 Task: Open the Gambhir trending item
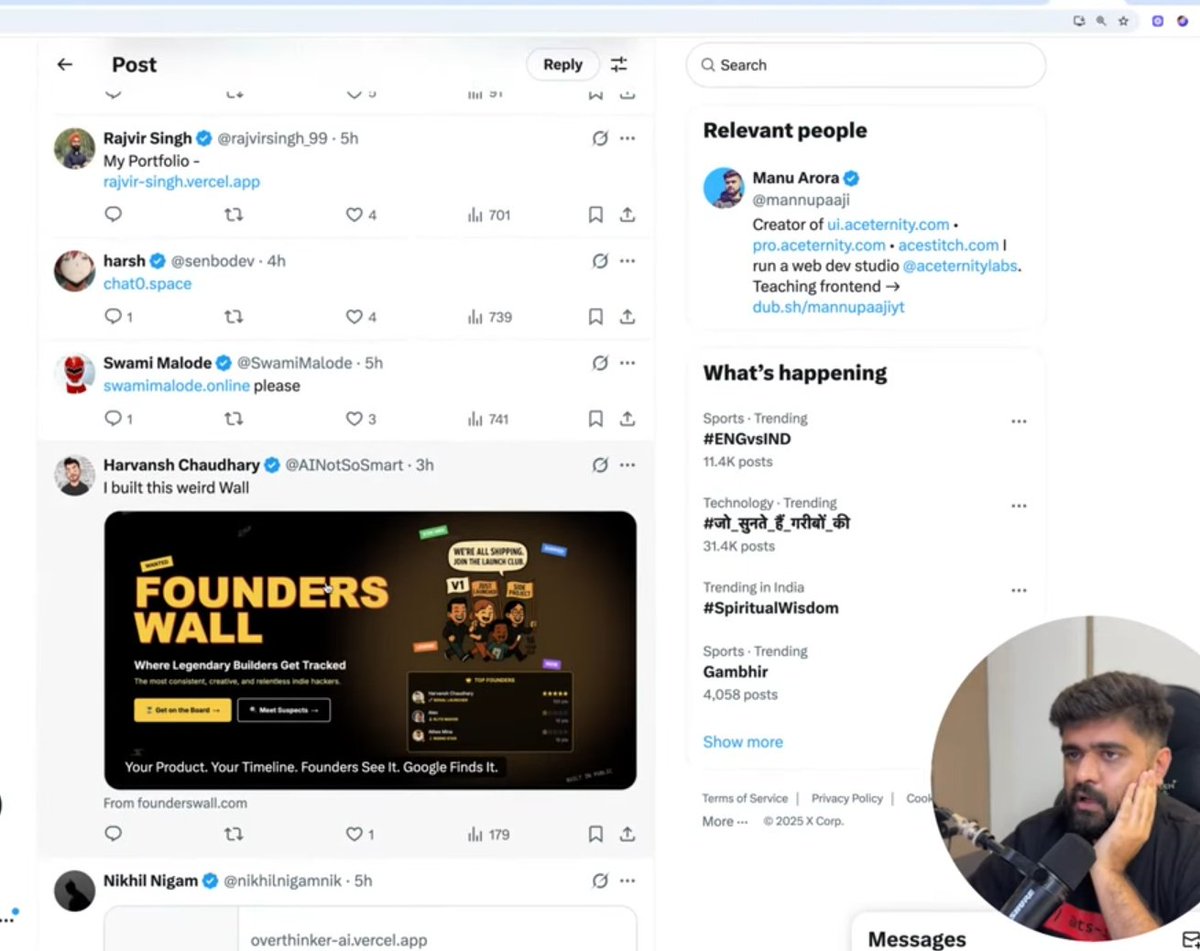click(x=735, y=672)
